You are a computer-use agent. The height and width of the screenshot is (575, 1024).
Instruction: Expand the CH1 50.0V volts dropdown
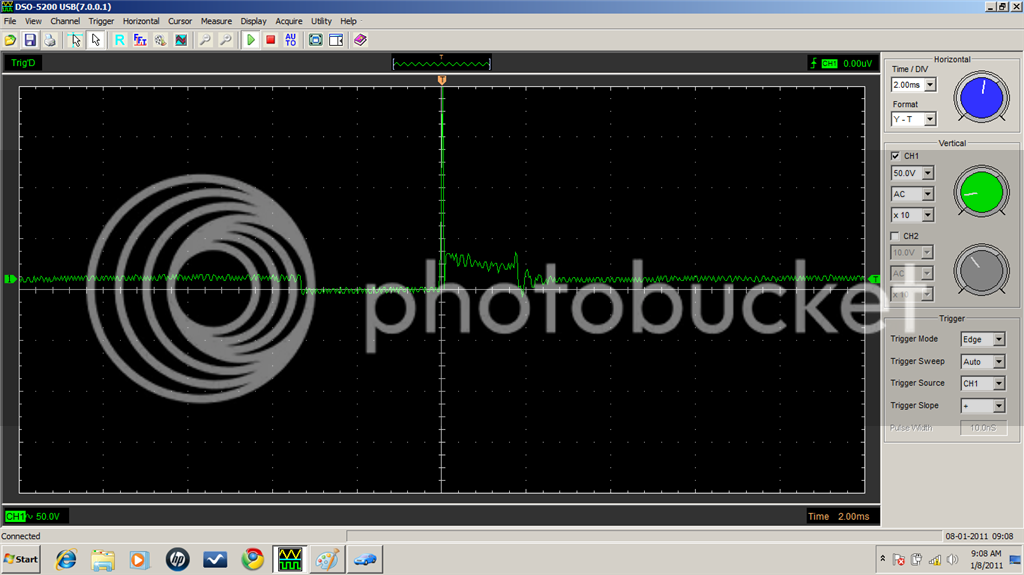pos(928,173)
